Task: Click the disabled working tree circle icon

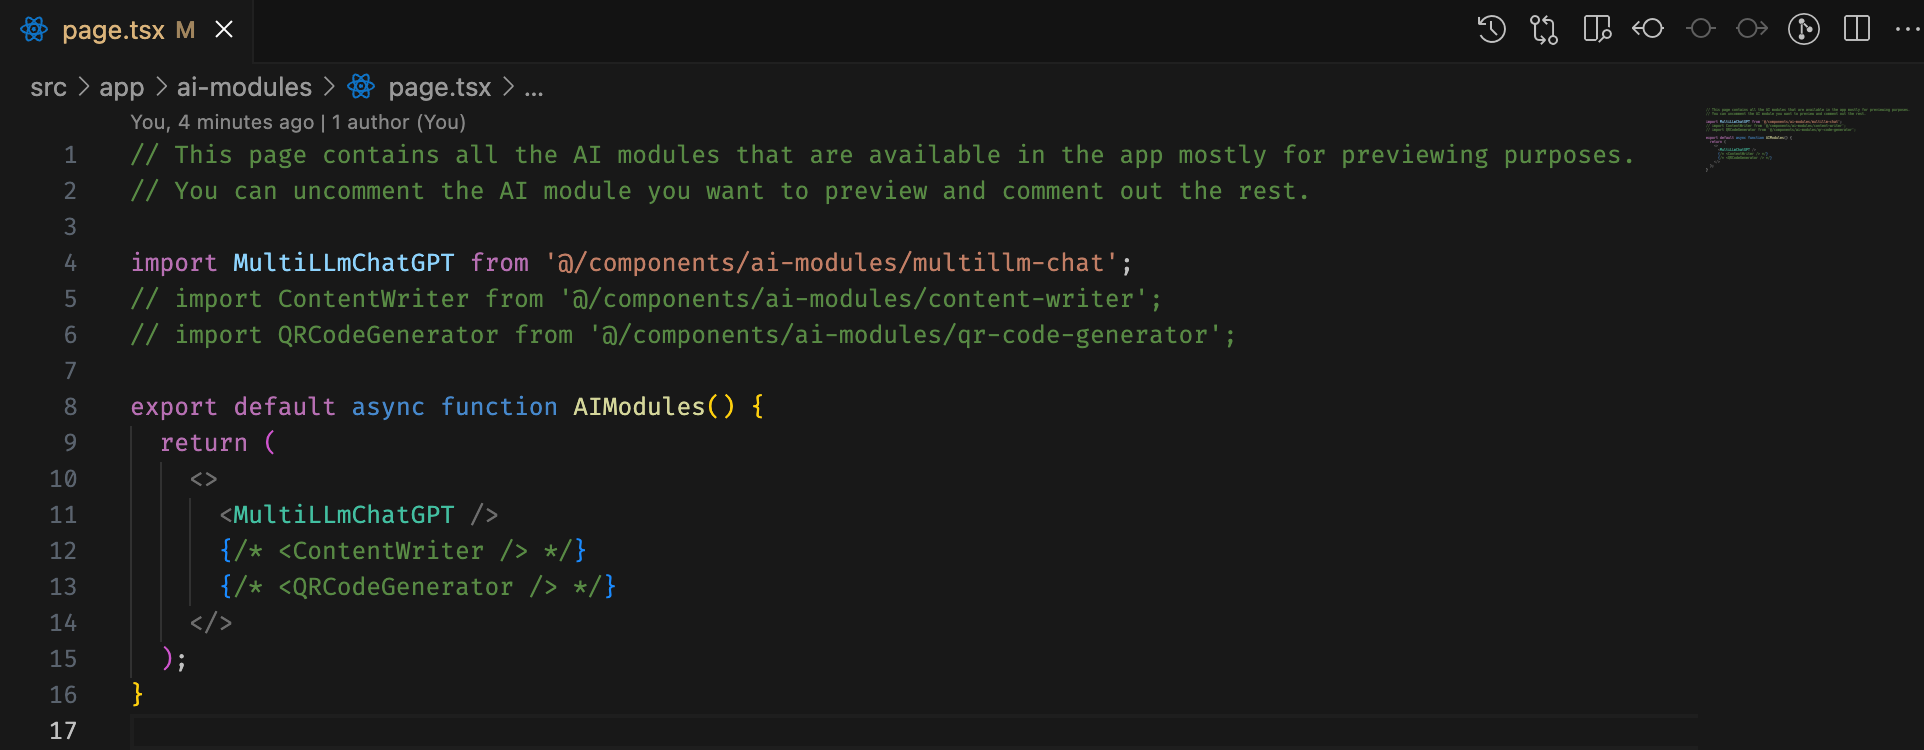Action: (x=1700, y=29)
